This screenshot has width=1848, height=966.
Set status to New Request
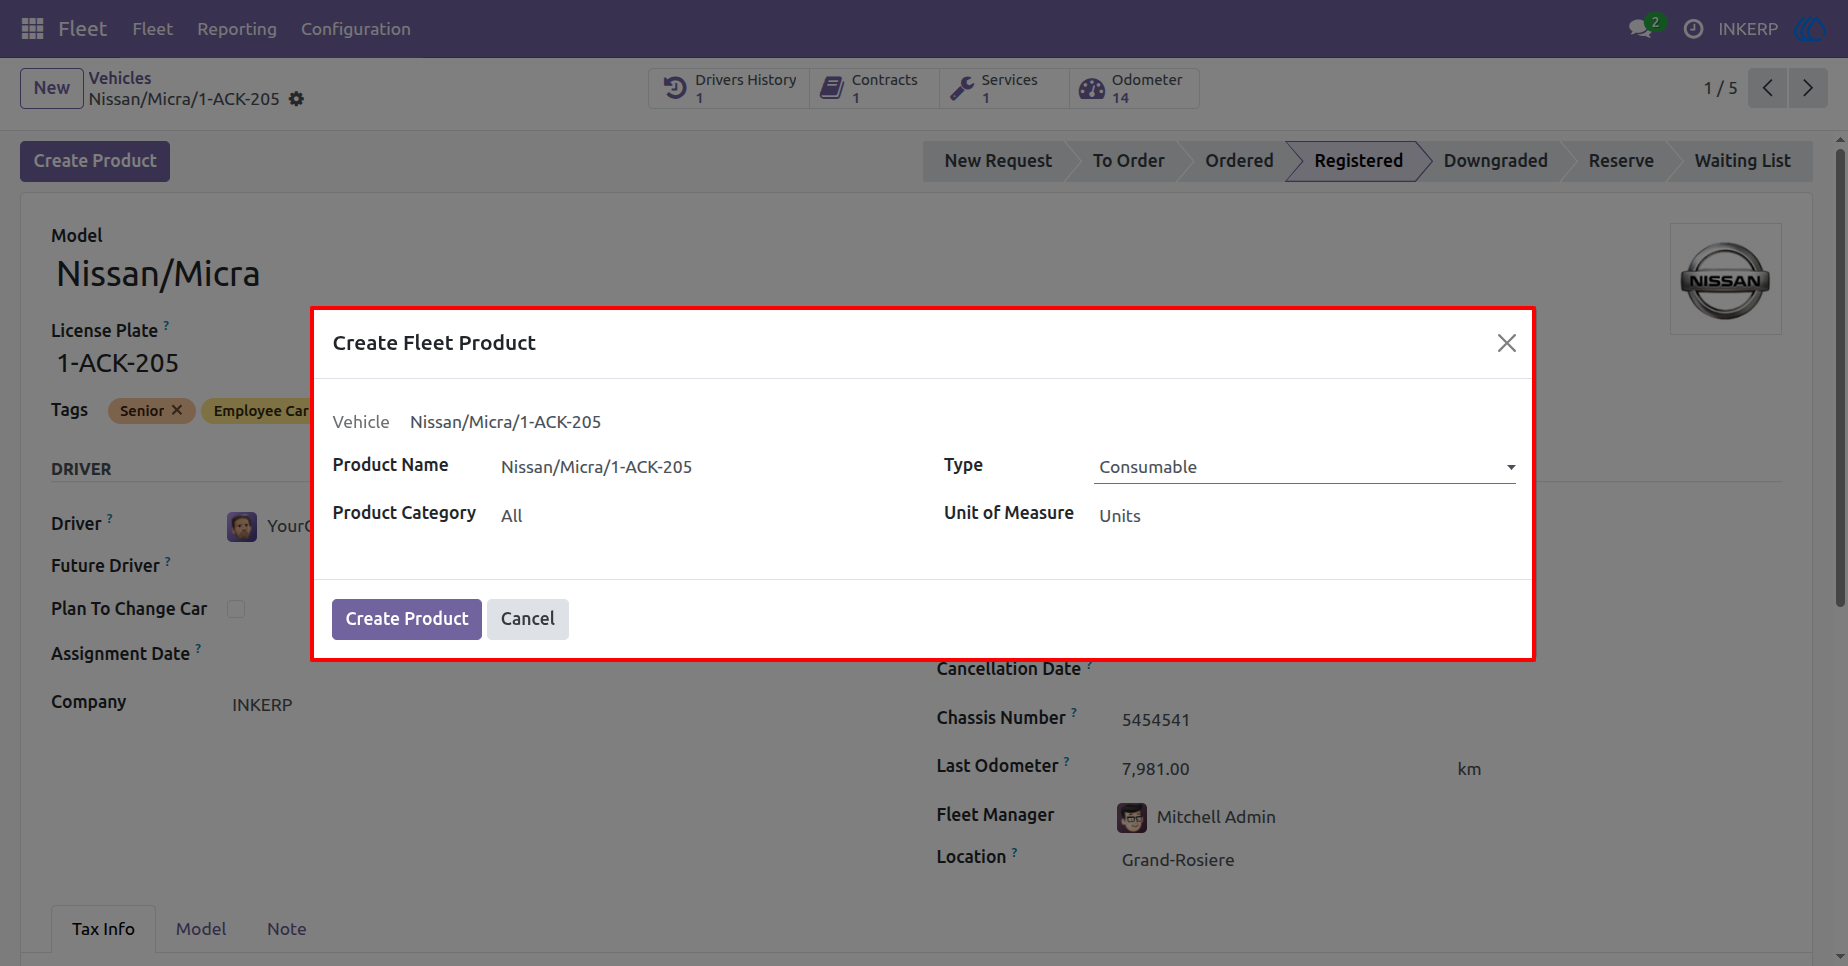[x=996, y=161]
